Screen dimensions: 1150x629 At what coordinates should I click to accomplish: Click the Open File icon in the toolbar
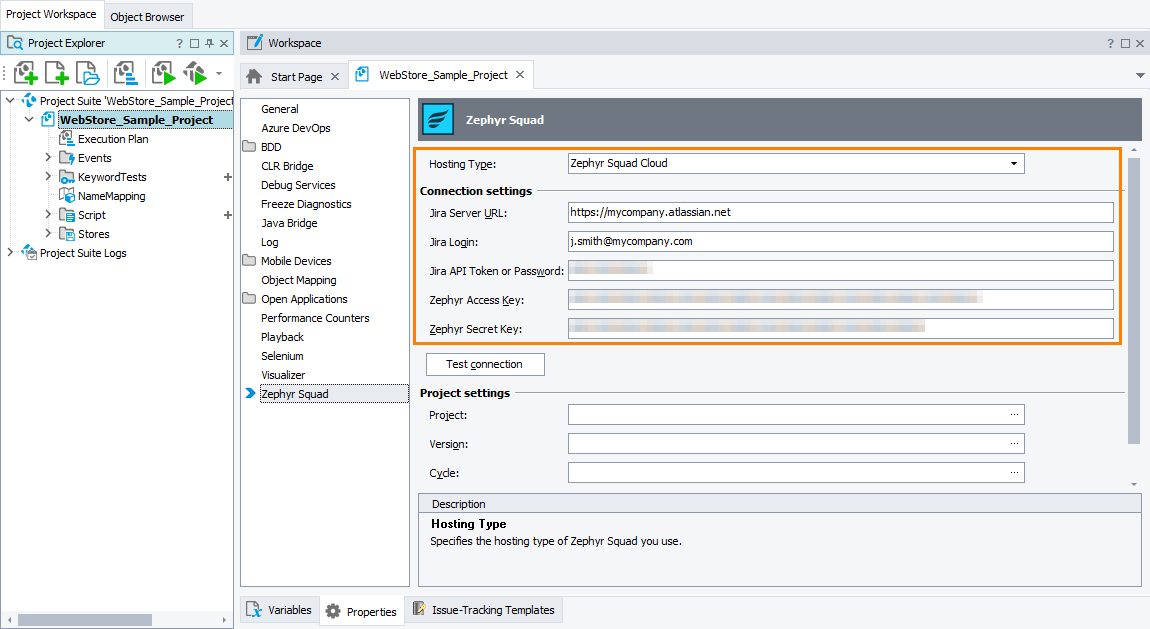coord(88,72)
